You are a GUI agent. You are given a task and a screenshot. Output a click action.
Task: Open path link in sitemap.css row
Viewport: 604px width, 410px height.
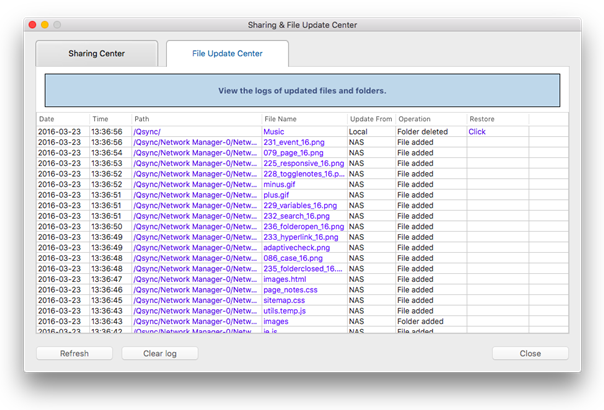[x=195, y=300]
